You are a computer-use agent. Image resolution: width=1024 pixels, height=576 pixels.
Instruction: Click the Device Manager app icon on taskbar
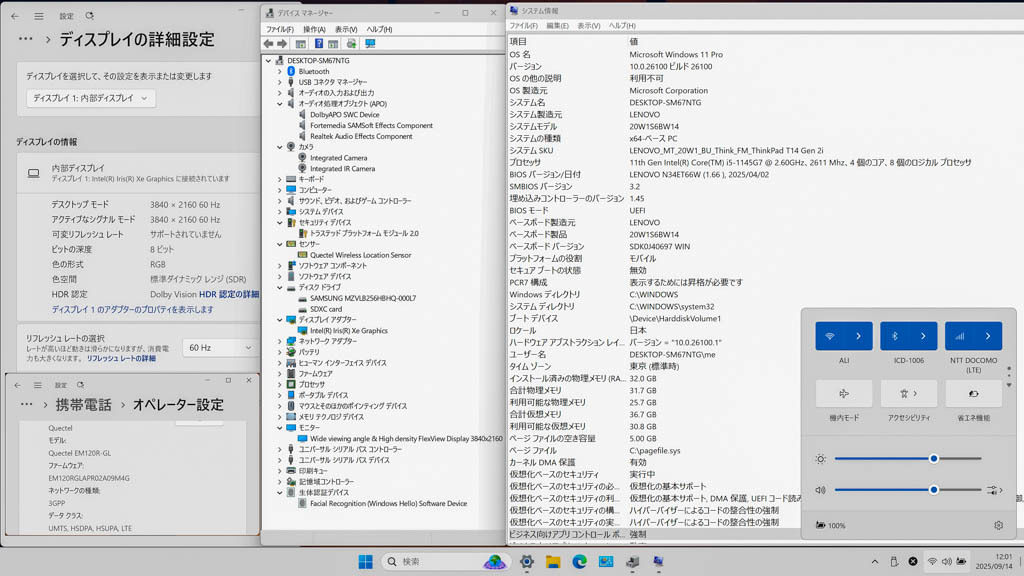point(632,562)
